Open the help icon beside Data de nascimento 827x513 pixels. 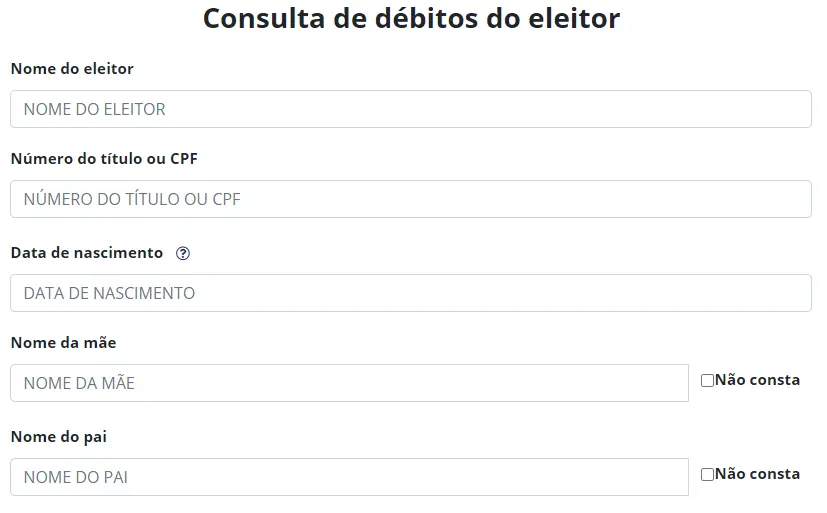point(183,254)
